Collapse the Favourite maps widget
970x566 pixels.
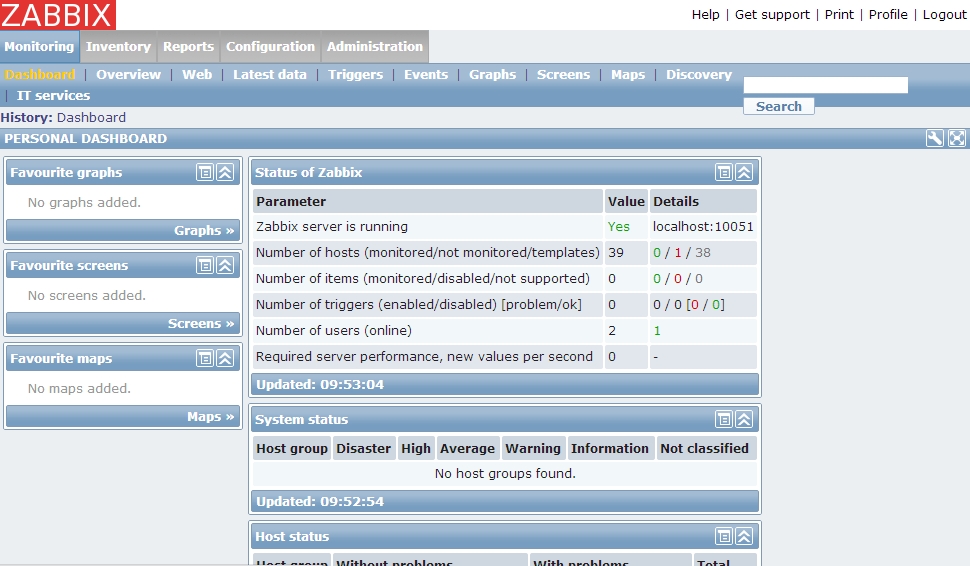[225, 358]
